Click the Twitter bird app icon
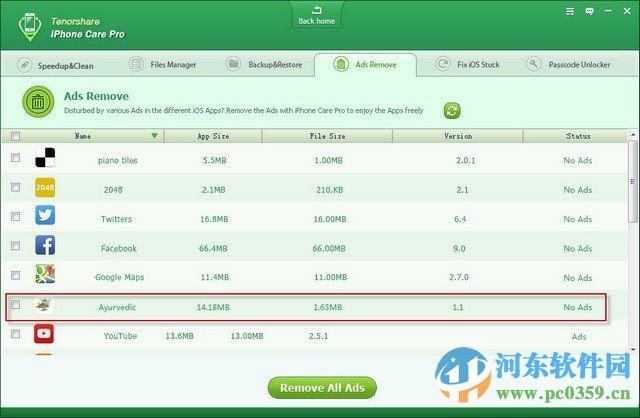The image size is (640, 418). pyautogui.click(x=45, y=216)
